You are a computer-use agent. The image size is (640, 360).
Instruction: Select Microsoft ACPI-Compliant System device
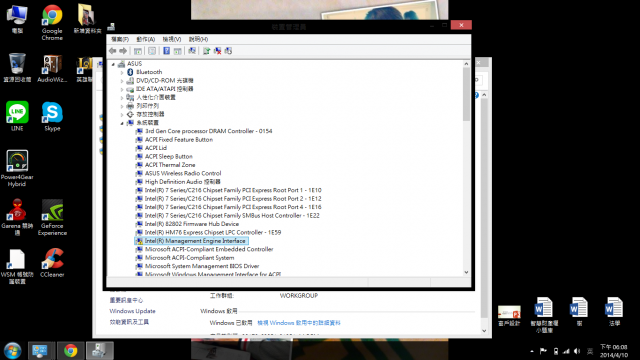point(189,258)
